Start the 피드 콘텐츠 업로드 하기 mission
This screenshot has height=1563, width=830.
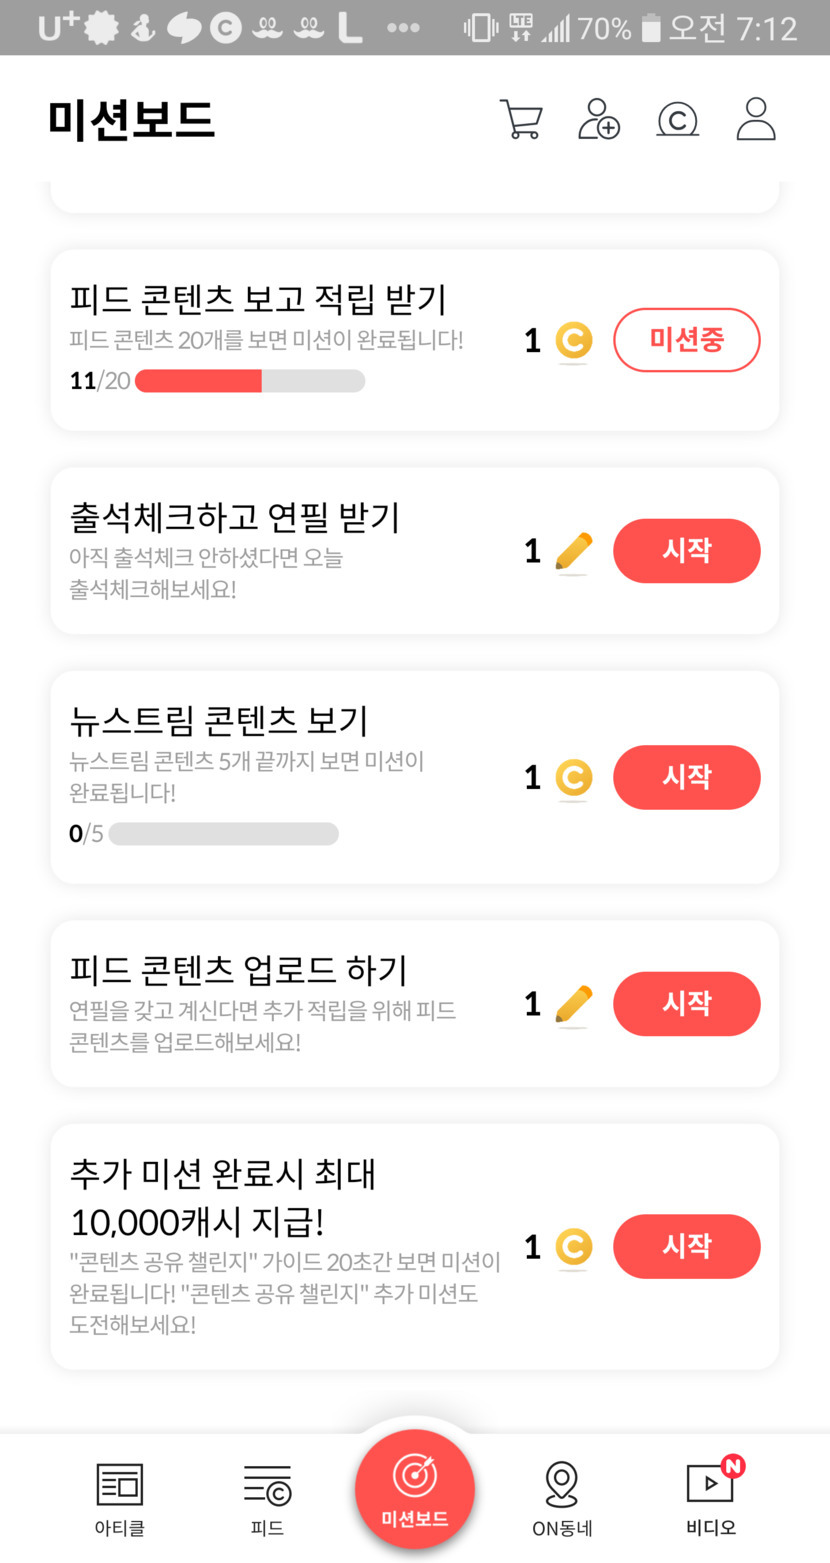[686, 1004]
